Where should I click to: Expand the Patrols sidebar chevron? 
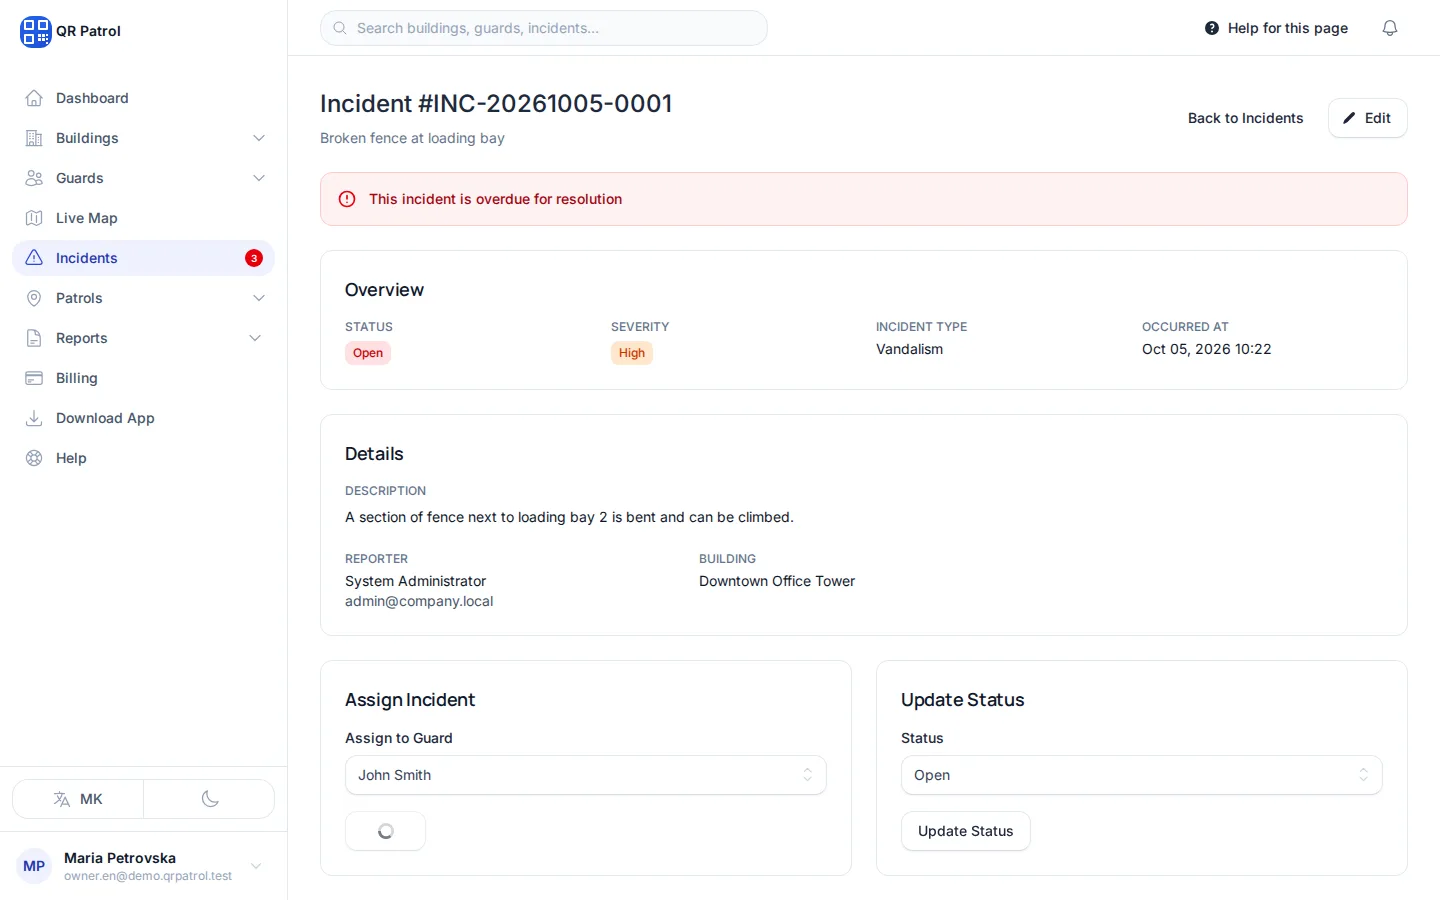259,298
